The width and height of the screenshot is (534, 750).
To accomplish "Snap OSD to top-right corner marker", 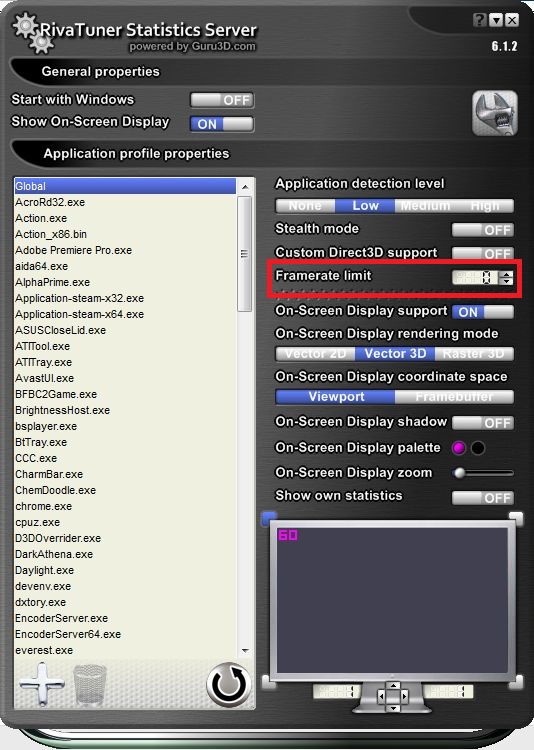I will point(516,518).
